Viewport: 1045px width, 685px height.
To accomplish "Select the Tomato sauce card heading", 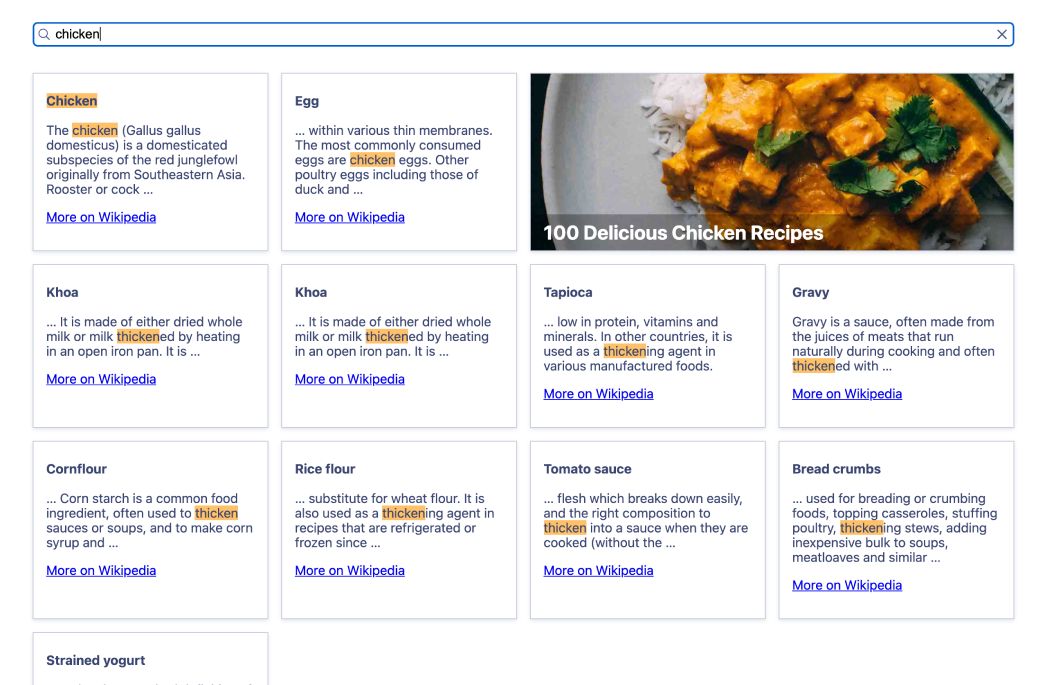I will tap(587, 468).
